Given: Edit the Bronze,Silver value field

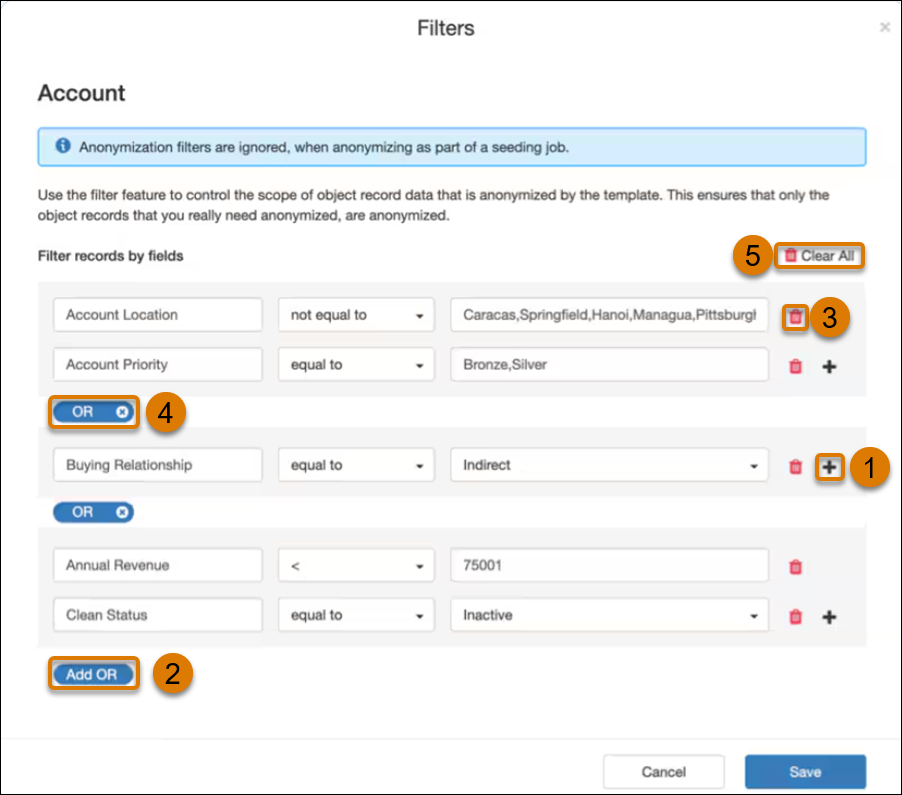Looking at the screenshot, I should coord(609,365).
